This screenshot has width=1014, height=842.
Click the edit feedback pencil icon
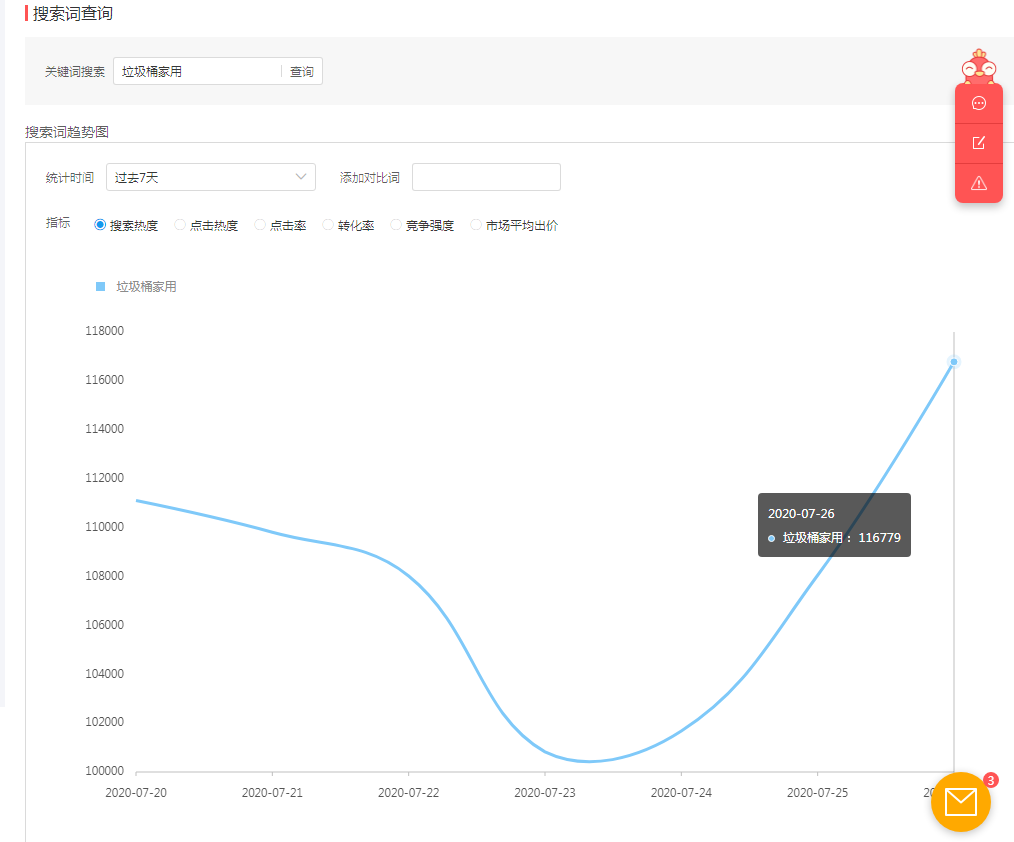pyautogui.click(x=978, y=143)
